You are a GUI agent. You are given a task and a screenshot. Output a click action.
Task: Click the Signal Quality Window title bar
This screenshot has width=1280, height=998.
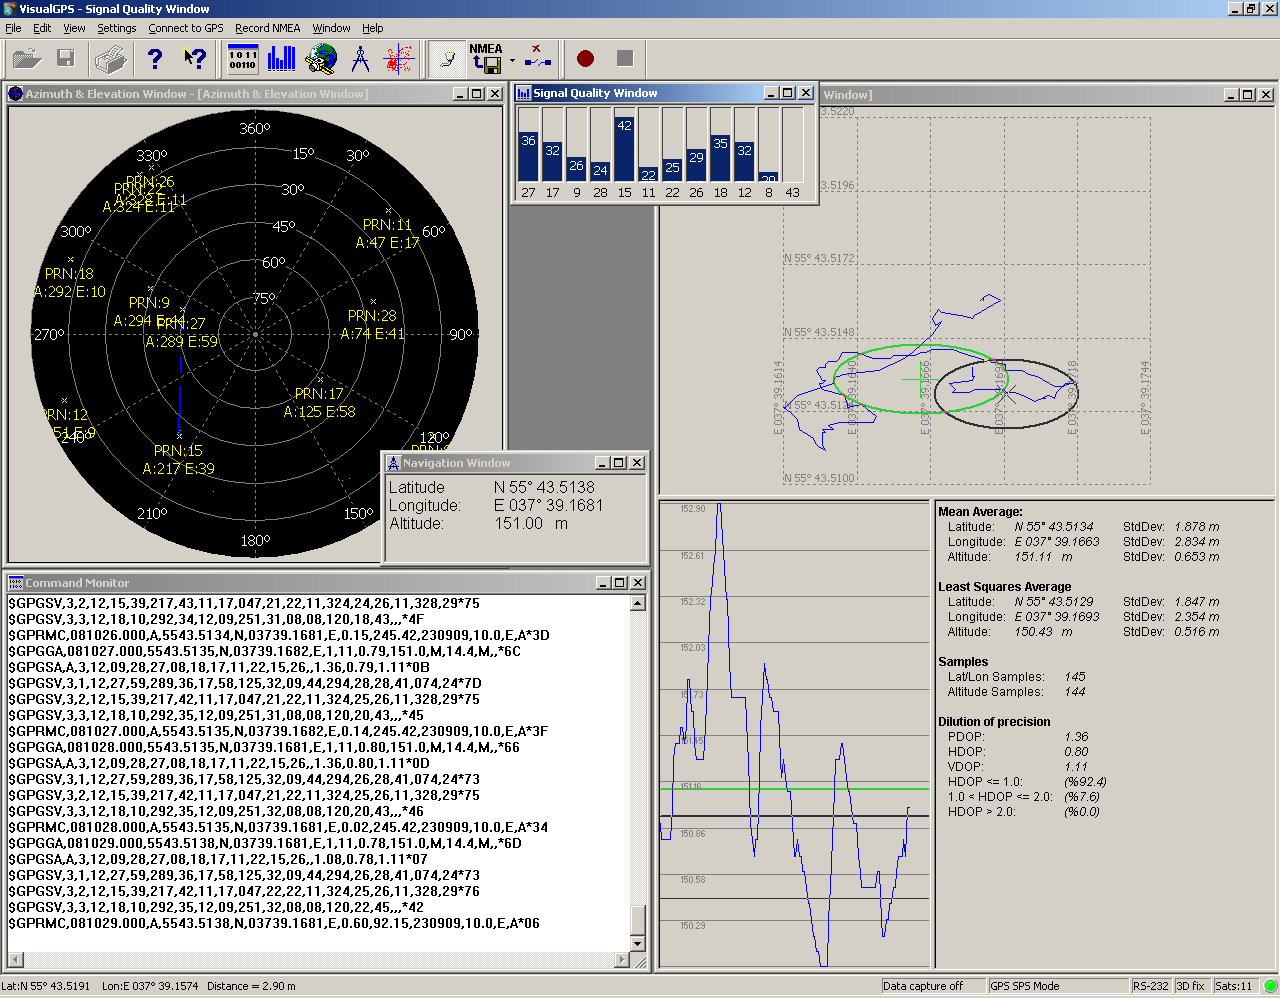click(x=640, y=93)
